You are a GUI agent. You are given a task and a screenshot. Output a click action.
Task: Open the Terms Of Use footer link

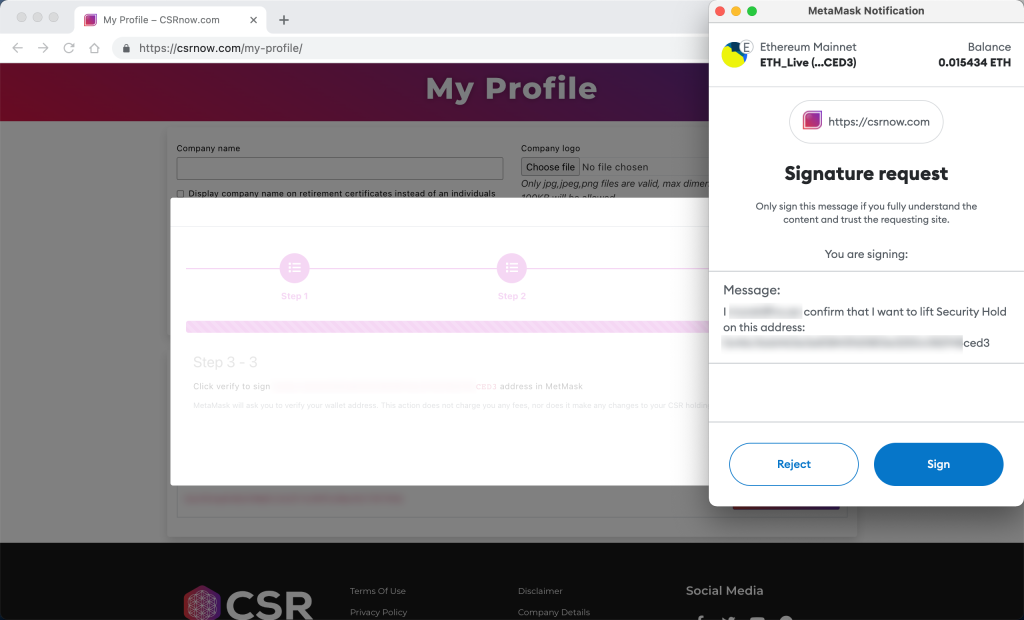coord(377,591)
